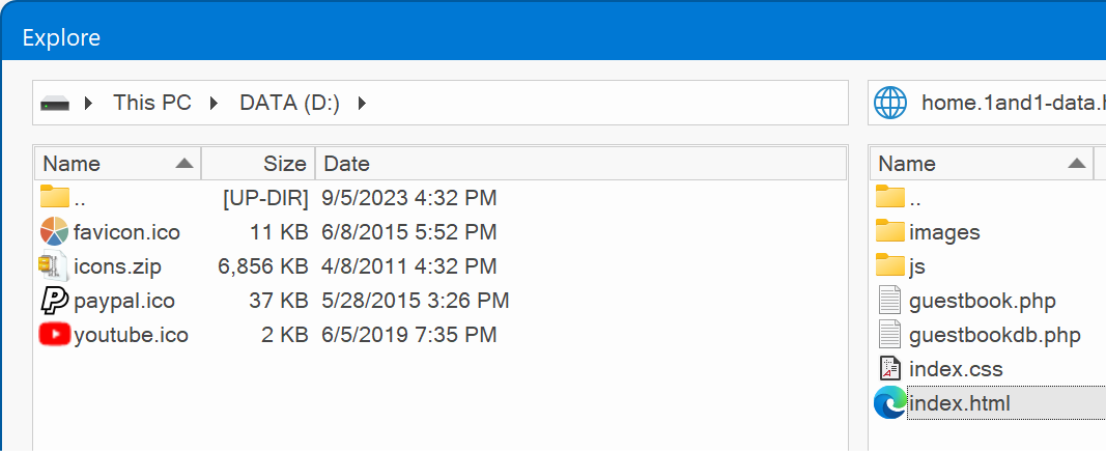This screenshot has height=452, width=1107.
Task: Select the favicon.ico pie chart icon
Action: pyautogui.click(x=54, y=232)
